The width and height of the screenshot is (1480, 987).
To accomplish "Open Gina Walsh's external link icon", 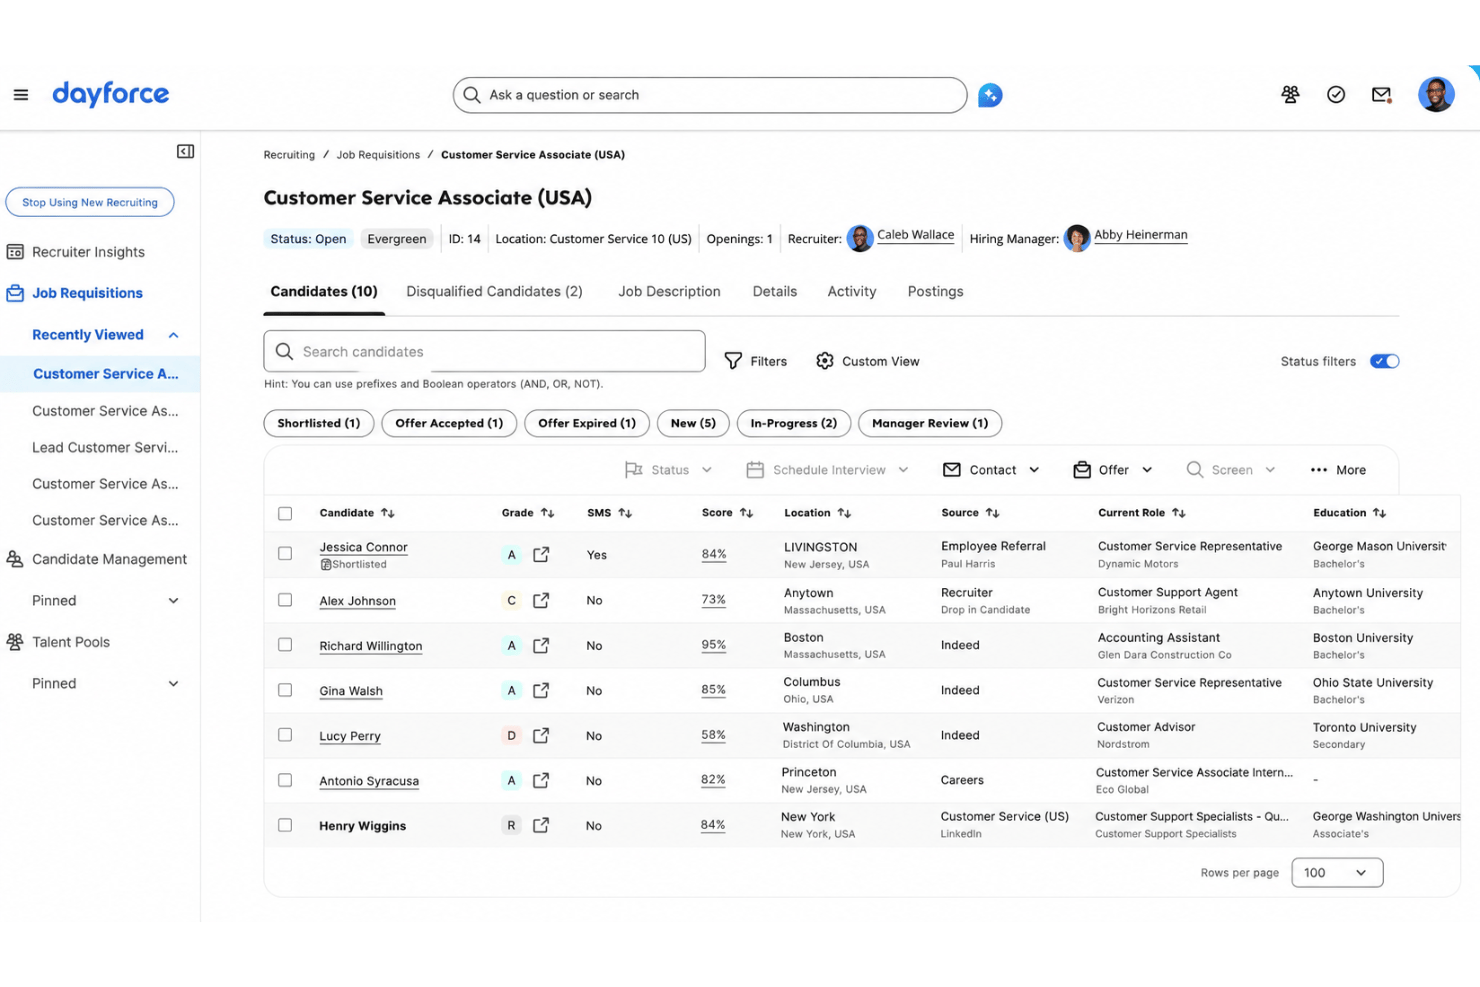I will click(x=541, y=690).
